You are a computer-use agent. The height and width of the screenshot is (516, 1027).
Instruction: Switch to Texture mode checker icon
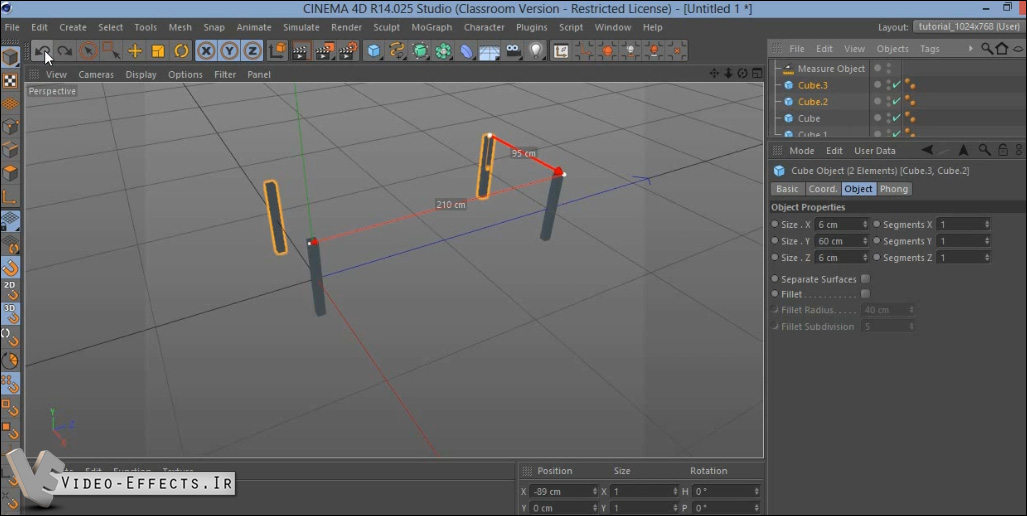pyautogui.click(x=10, y=81)
